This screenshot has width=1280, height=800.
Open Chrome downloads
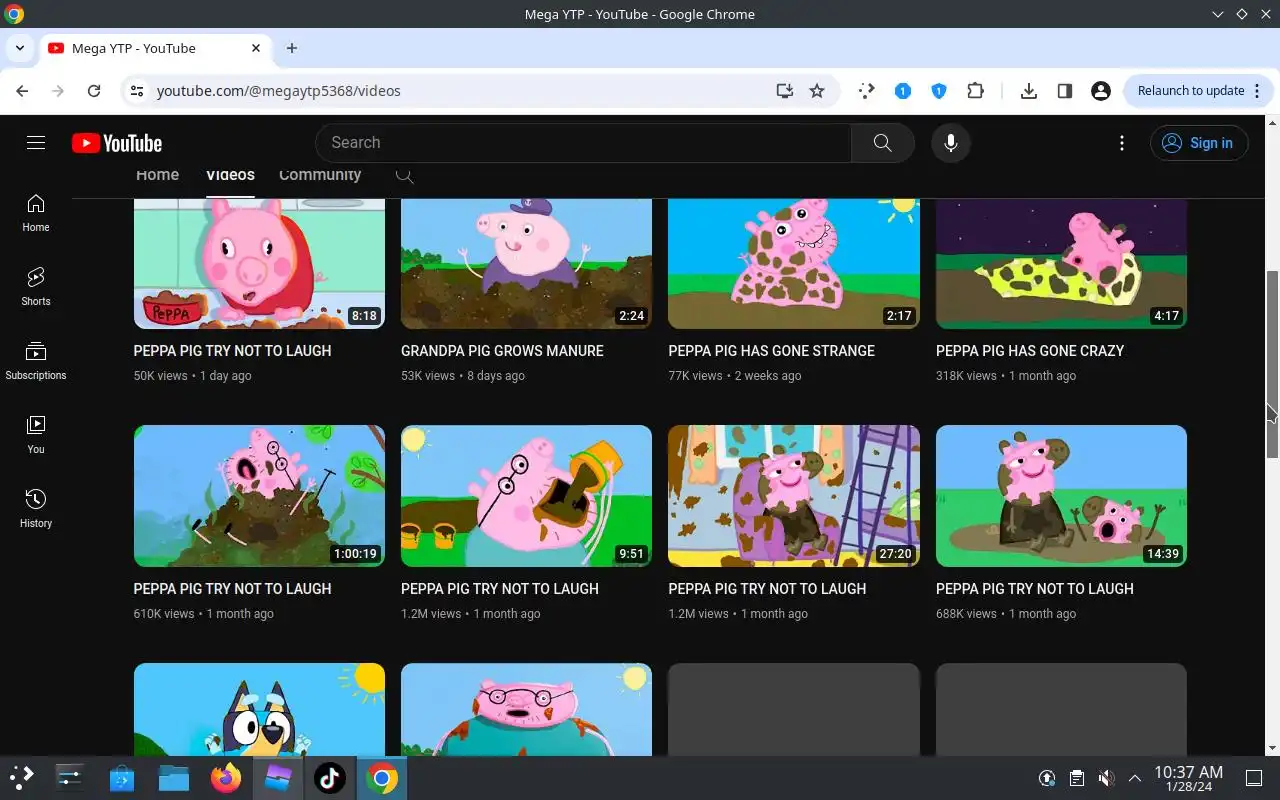coord(1028,91)
